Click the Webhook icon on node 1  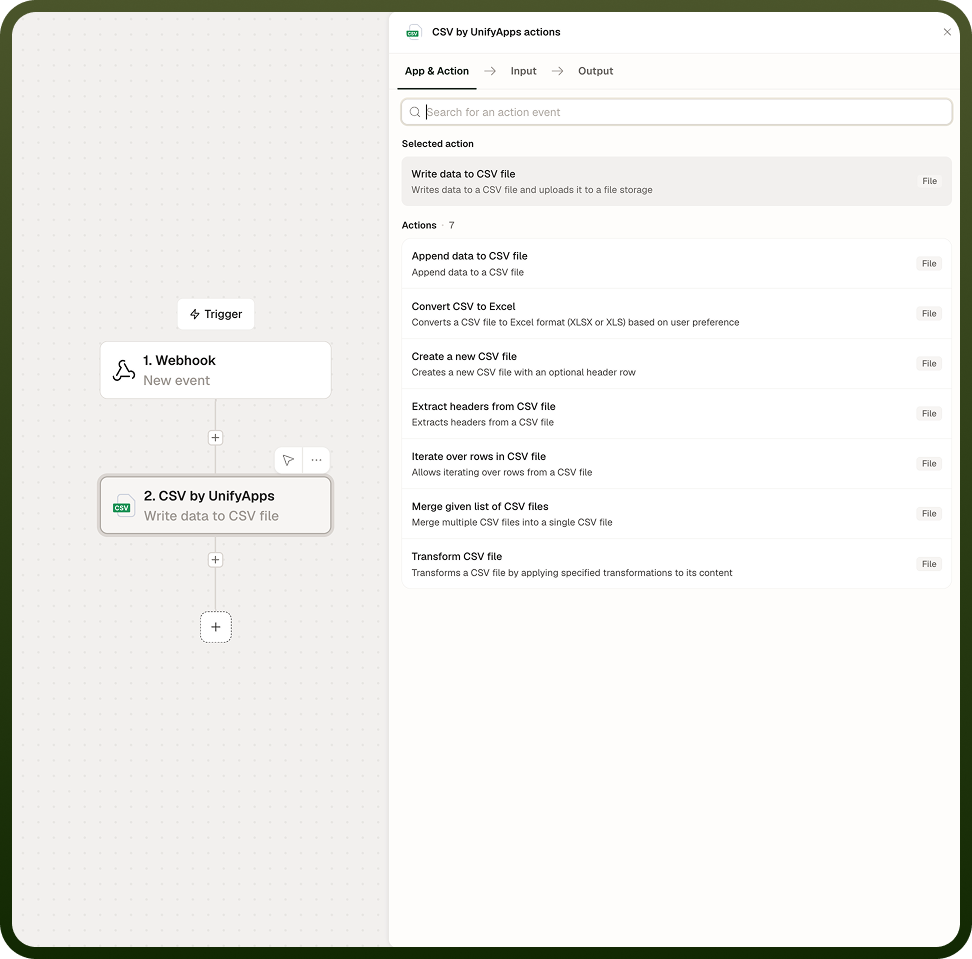click(124, 370)
